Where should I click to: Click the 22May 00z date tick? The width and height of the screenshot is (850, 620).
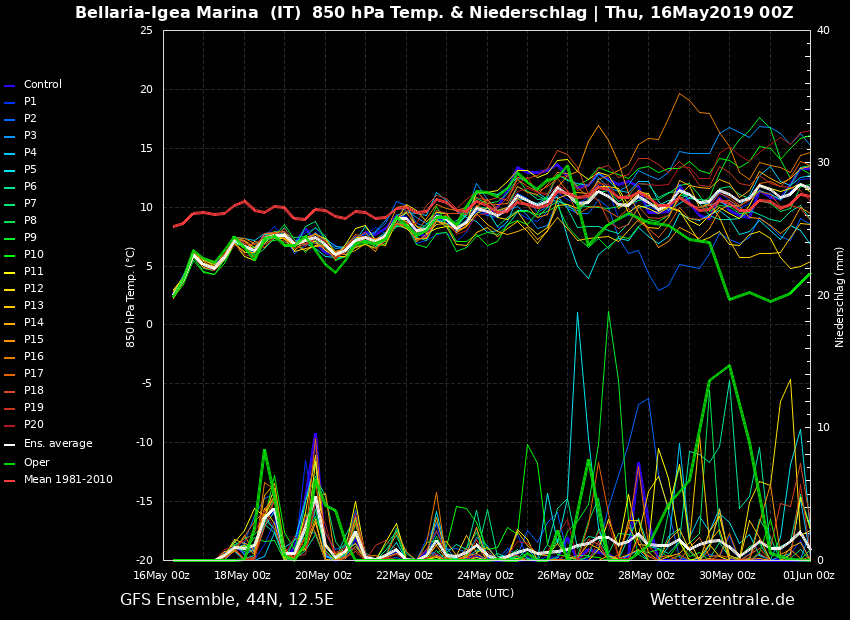[x=404, y=576]
